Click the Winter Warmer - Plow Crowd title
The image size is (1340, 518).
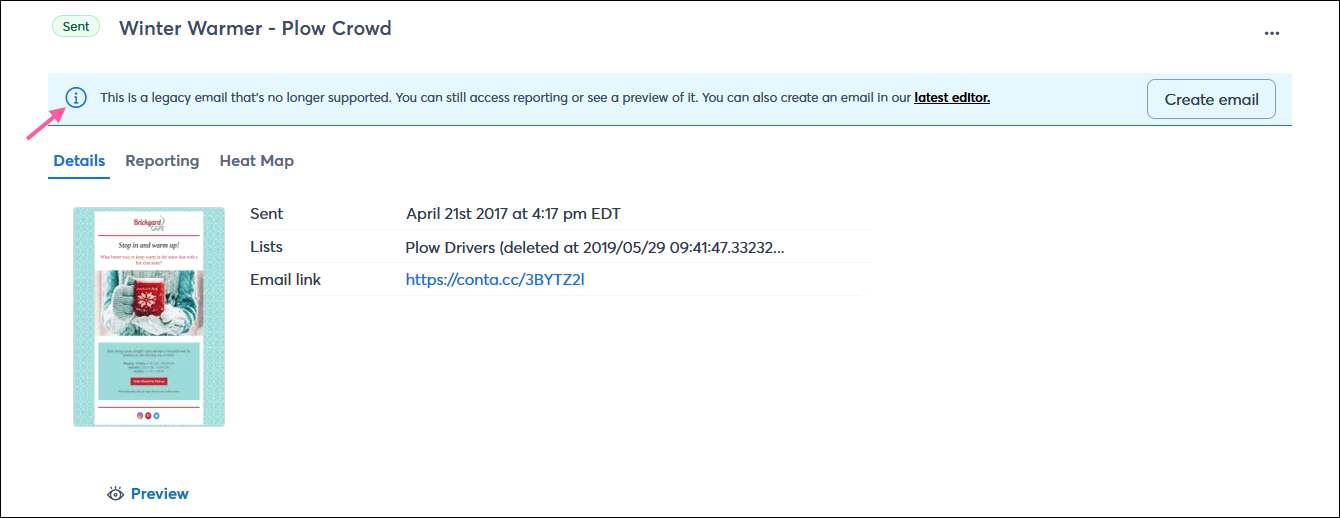point(255,28)
